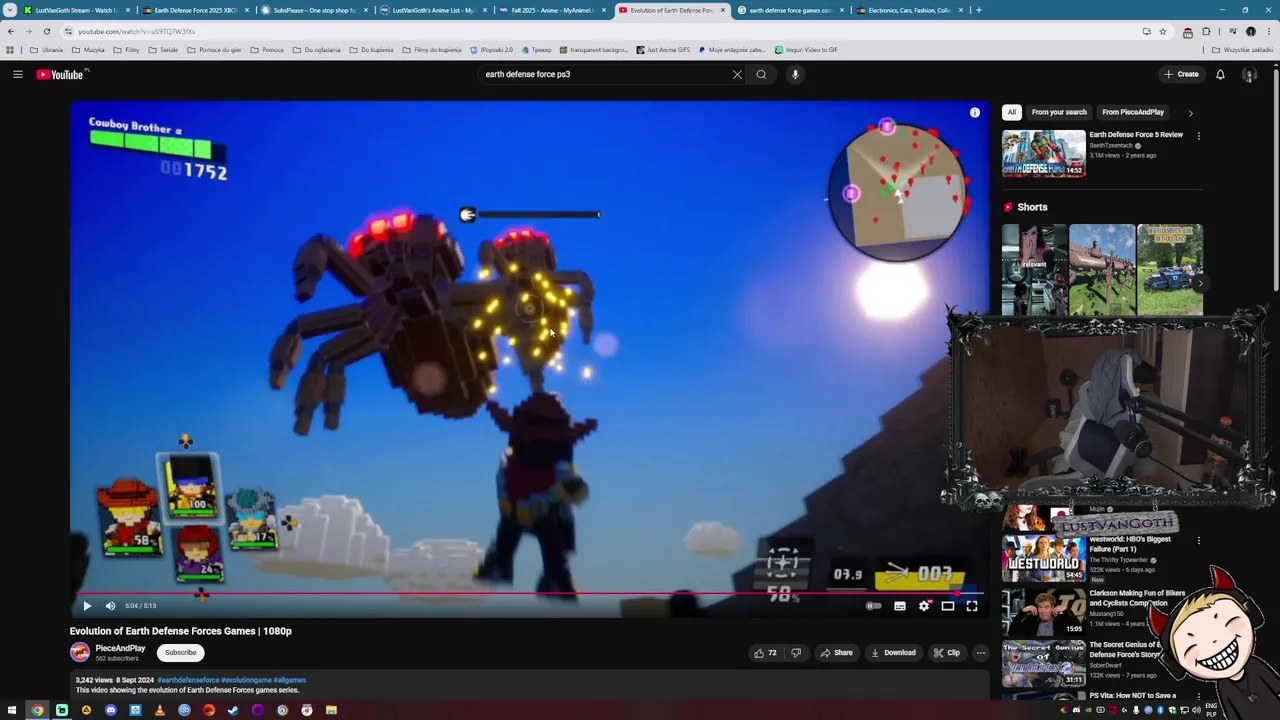Open the PieceAndPlay channel name link
The width and height of the screenshot is (1280, 720).
point(120,648)
